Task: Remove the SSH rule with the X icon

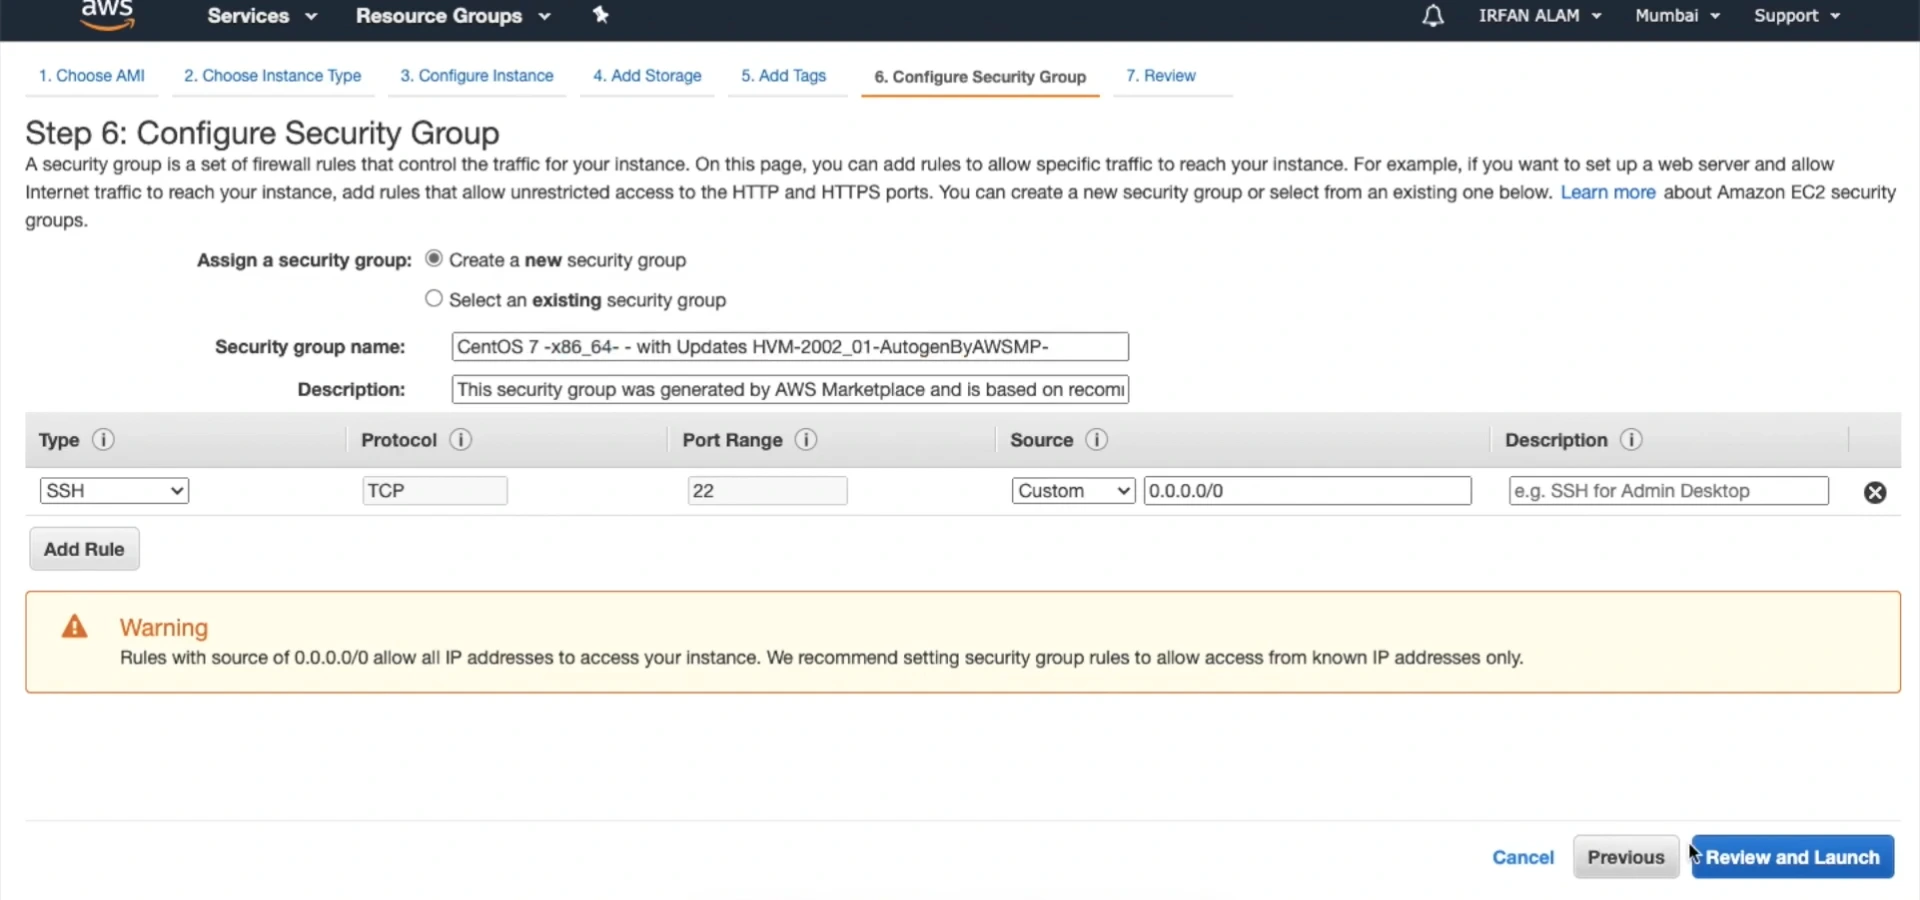Action: [x=1875, y=492]
